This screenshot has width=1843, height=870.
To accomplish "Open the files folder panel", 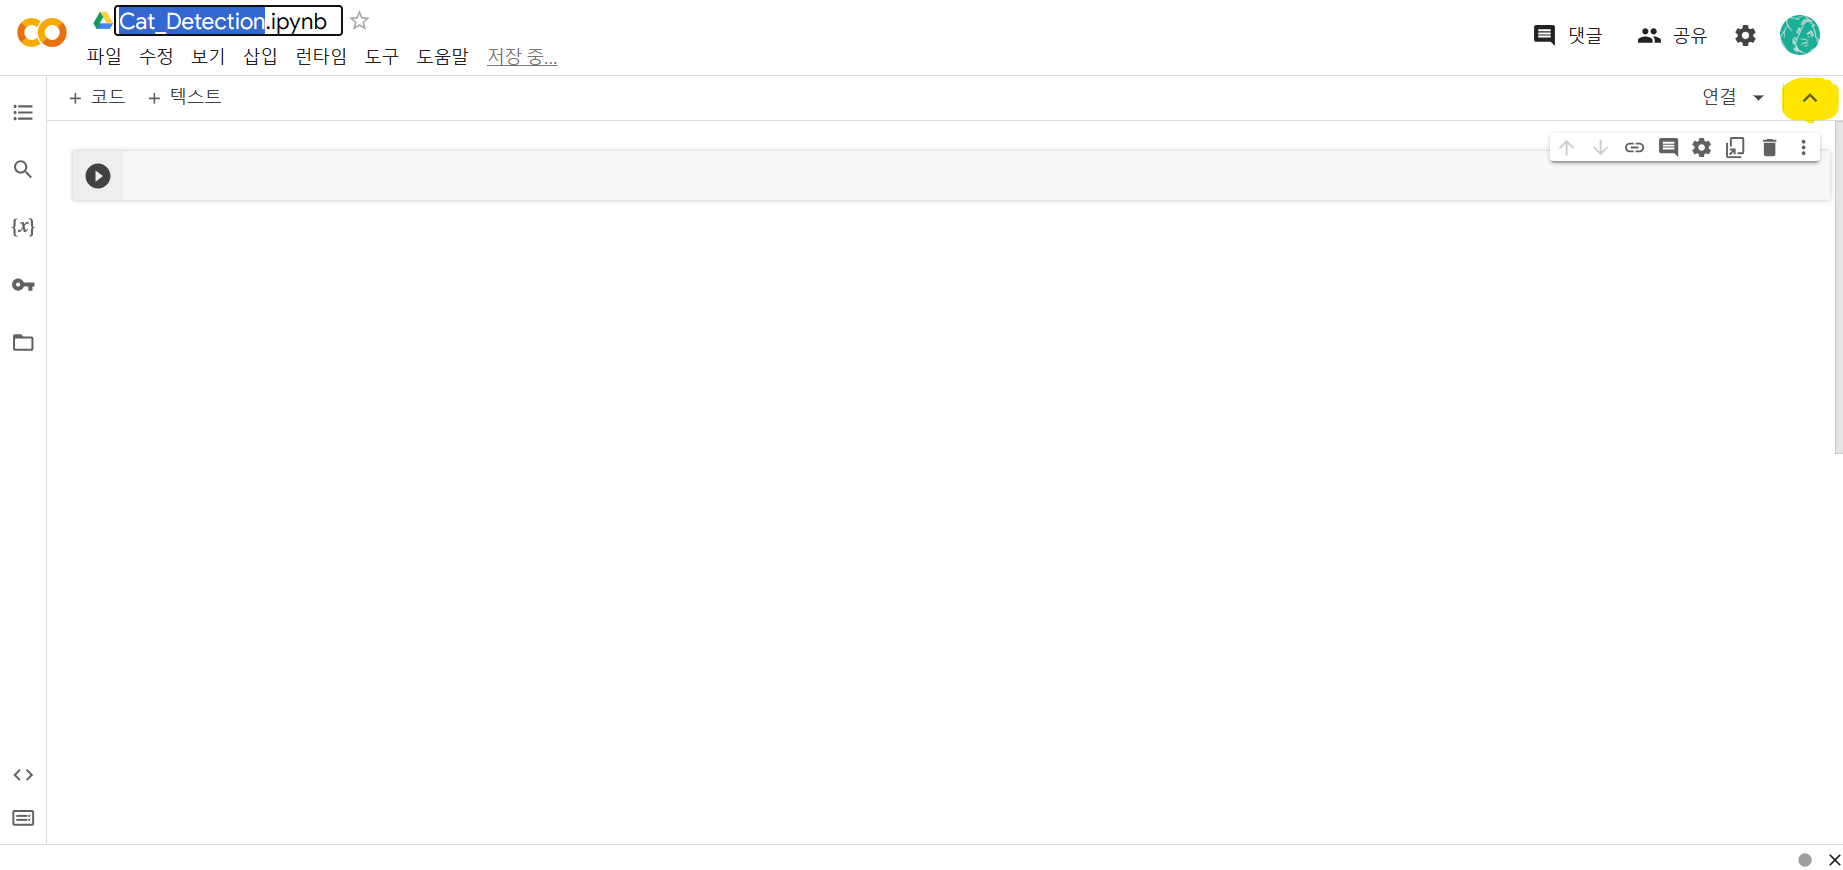I will pyautogui.click(x=23, y=343).
